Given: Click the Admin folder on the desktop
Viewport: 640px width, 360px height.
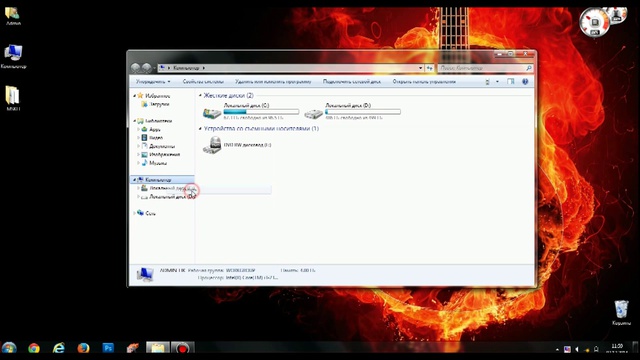Looking at the screenshot, I should (x=12, y=13).
